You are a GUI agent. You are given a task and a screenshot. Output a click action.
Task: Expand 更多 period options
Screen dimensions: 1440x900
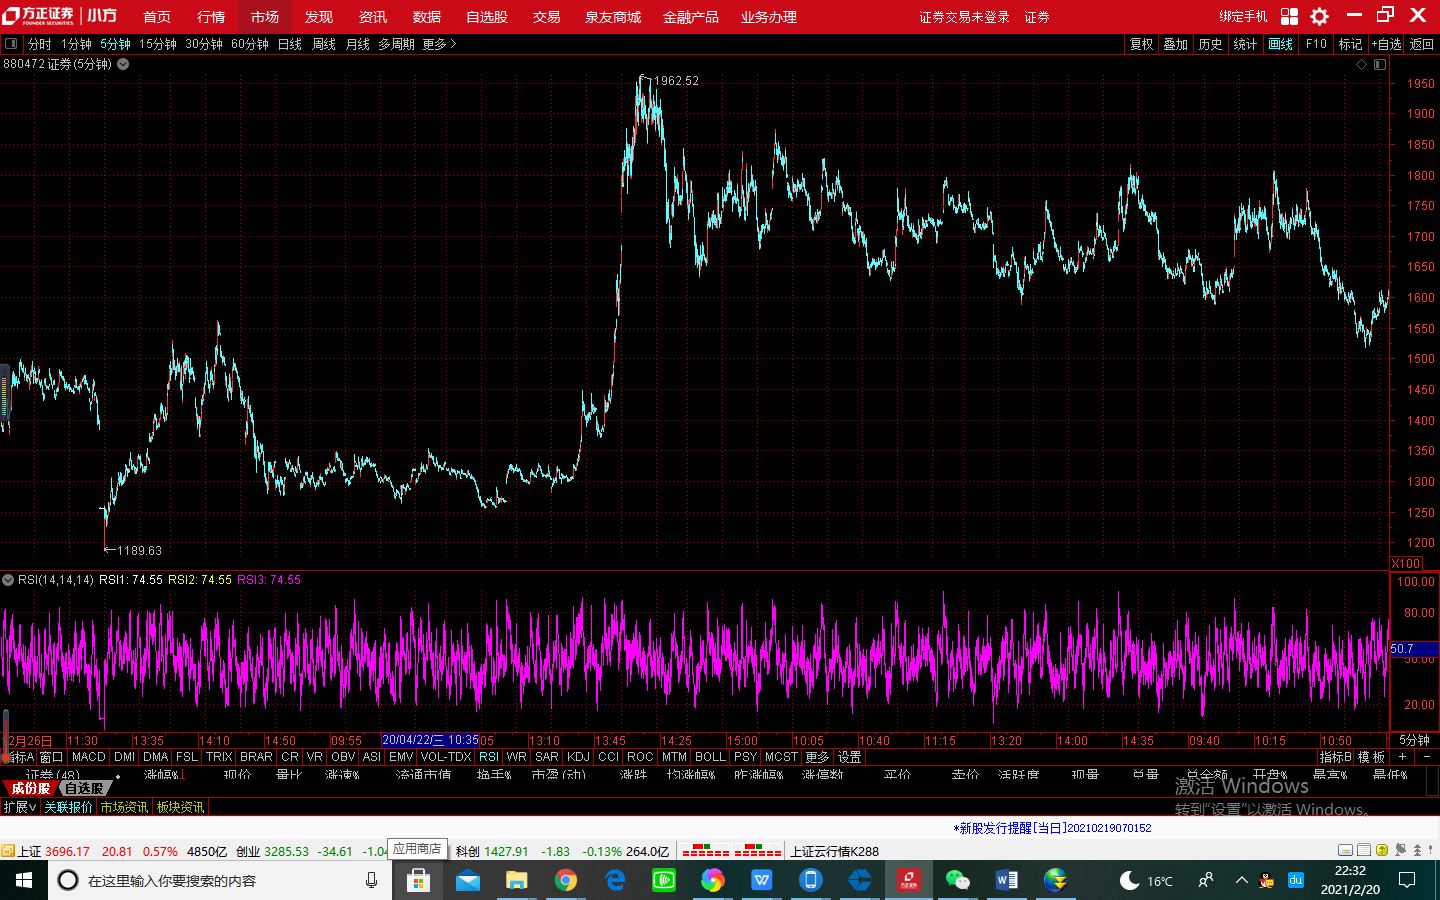(439, 44)
